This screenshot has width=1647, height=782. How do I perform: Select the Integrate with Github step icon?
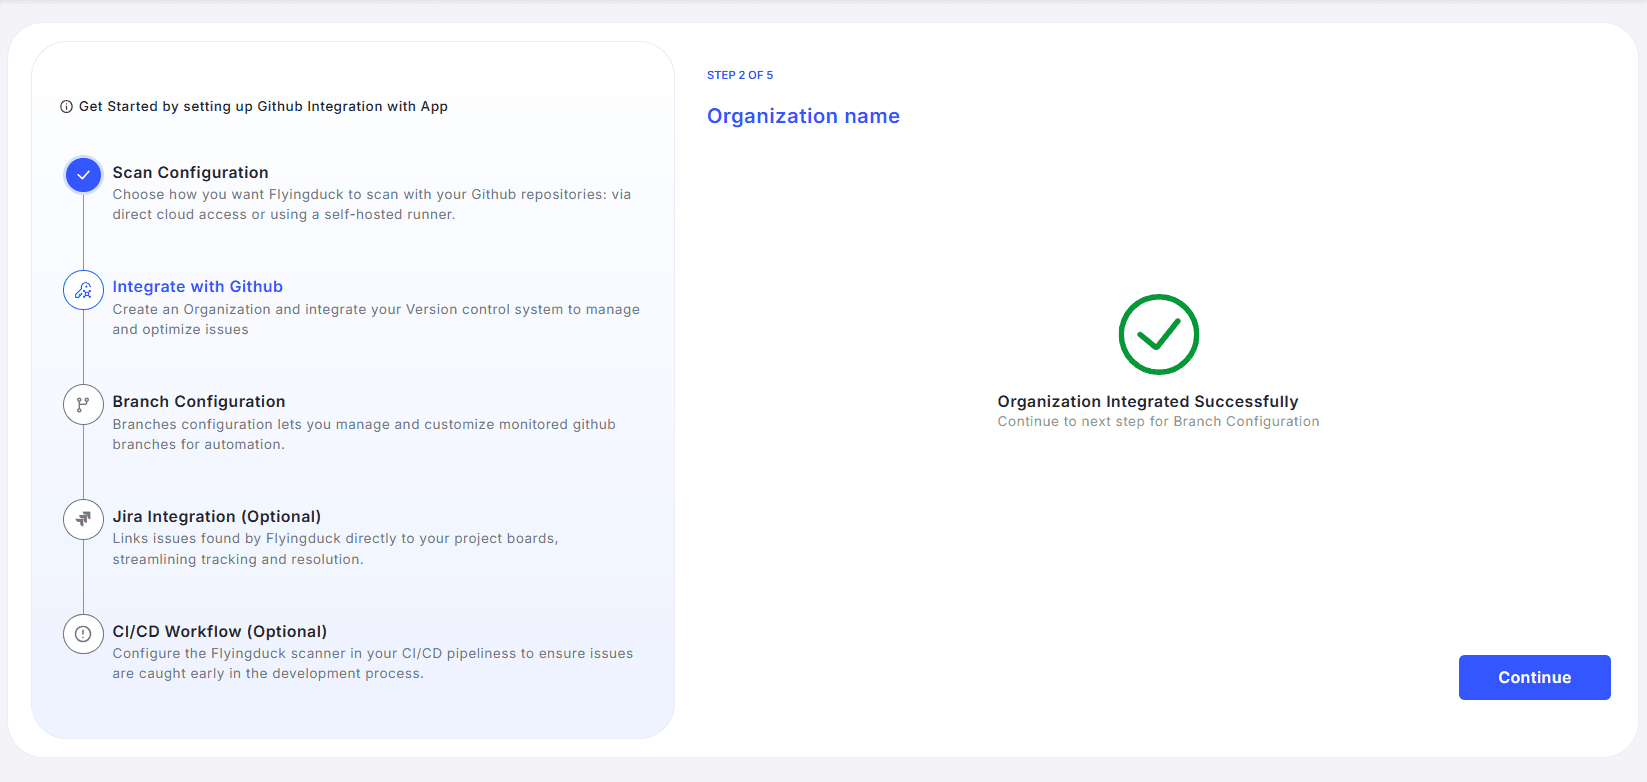point(83,290)
